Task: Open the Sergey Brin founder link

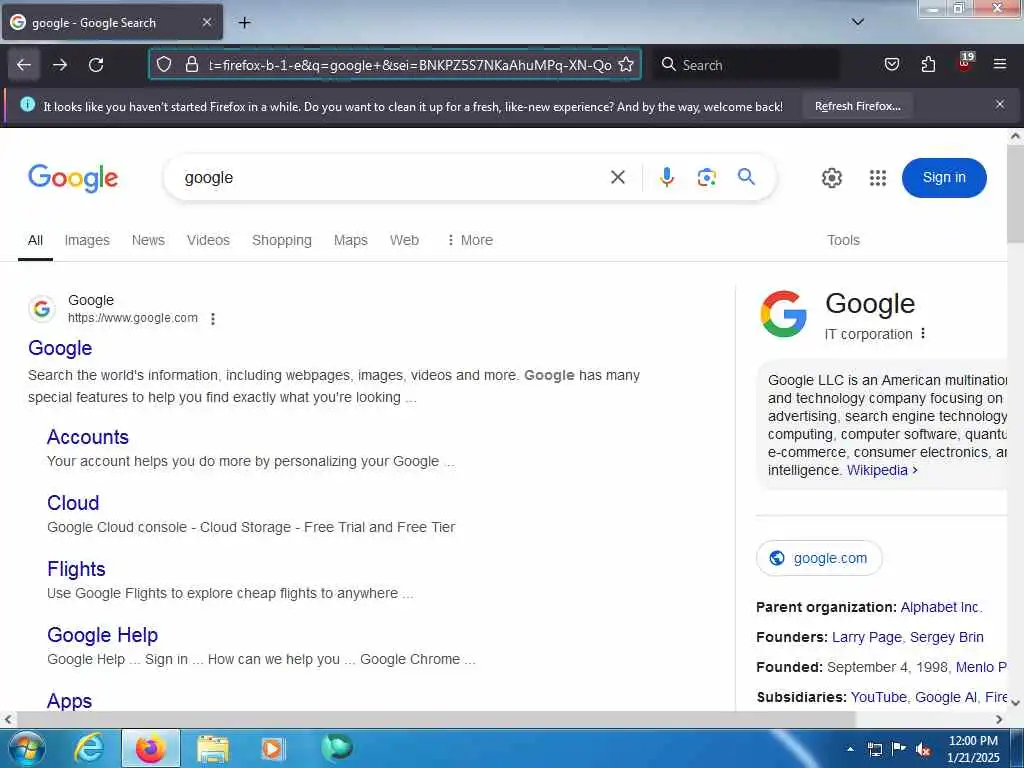Action: tap(947, 637)
